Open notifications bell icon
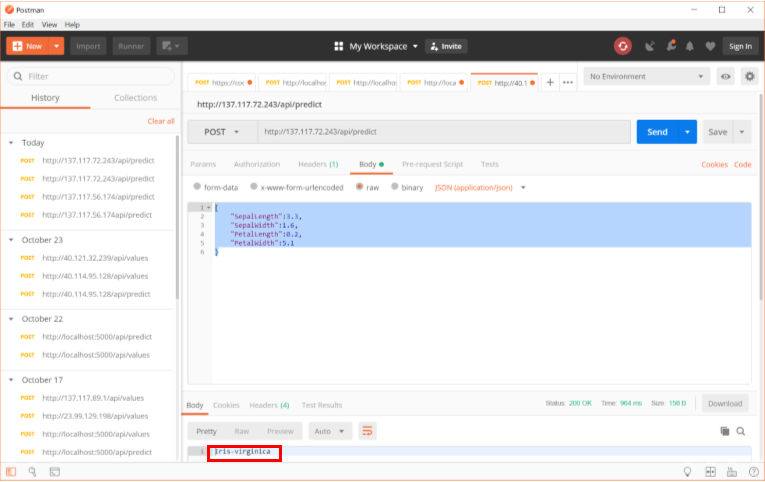765x482 pixels. [689, 46]
